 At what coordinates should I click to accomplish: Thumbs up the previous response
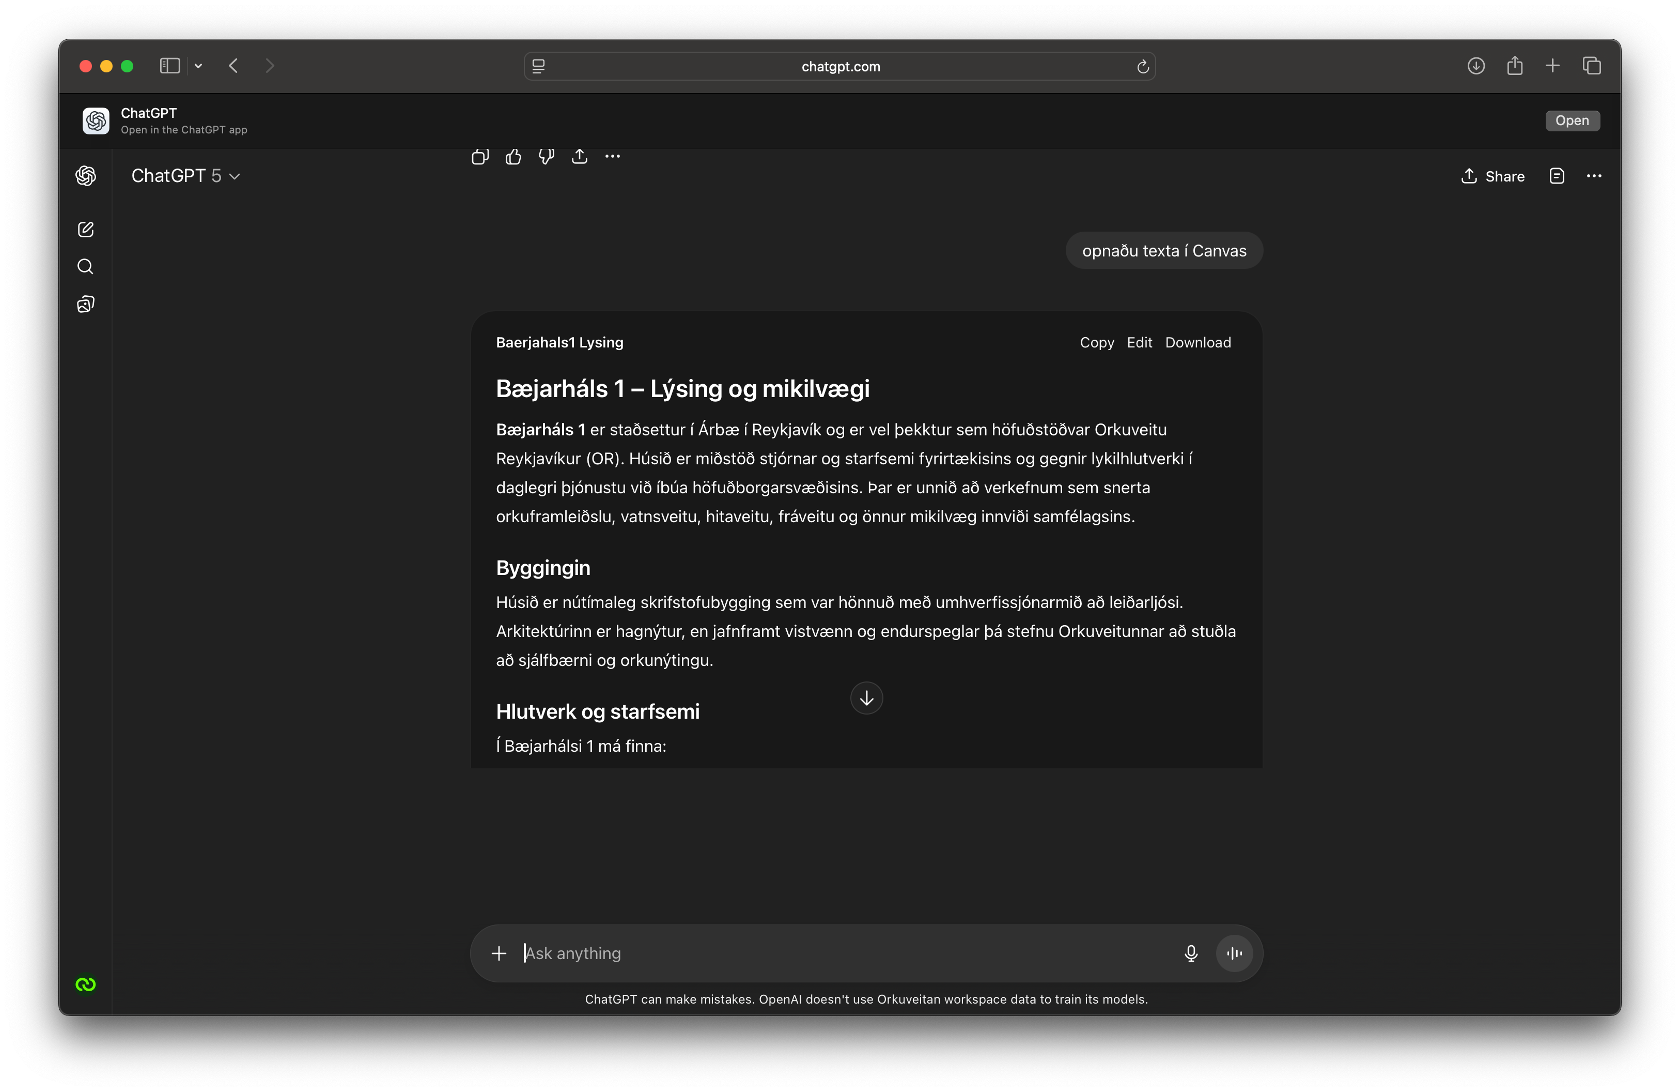click(x=514, y=157)
